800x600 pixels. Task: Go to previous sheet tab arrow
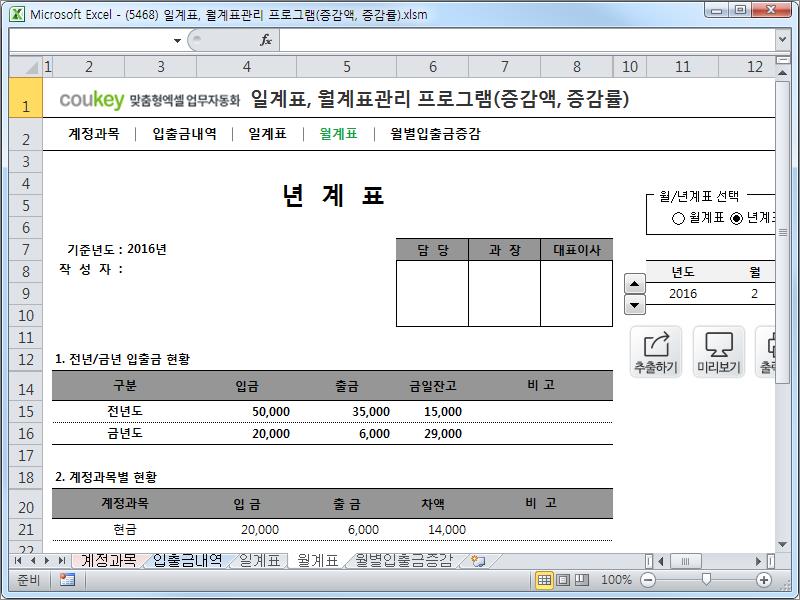point(33,561)
